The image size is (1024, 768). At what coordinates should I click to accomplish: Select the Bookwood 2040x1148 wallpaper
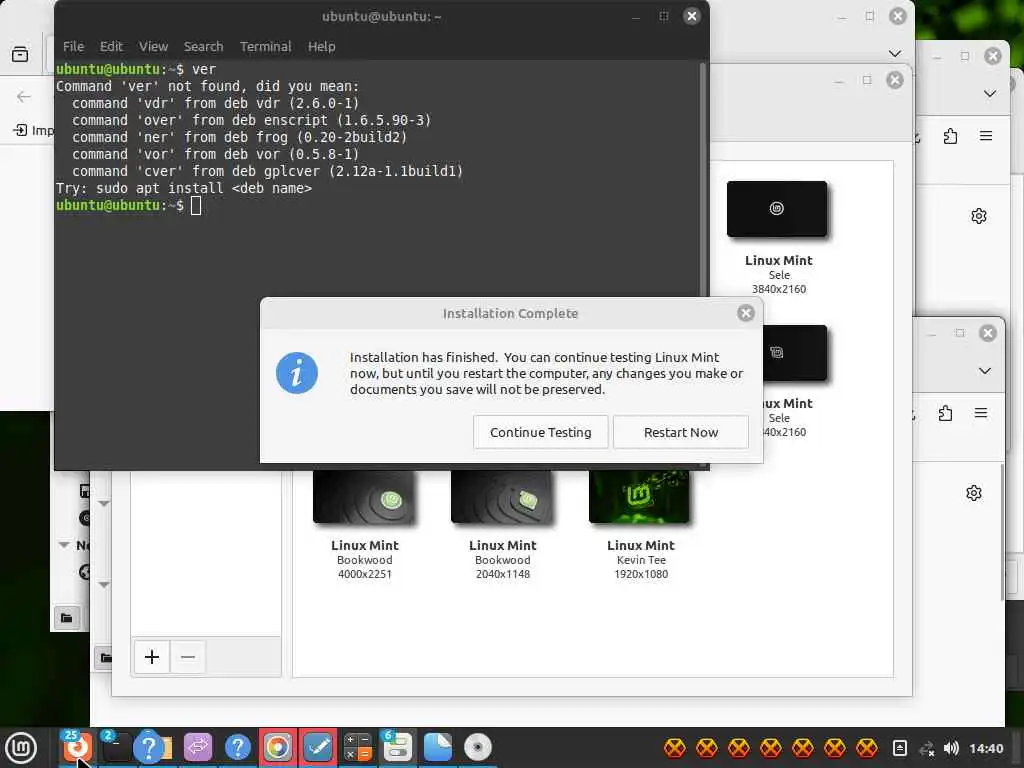click(502, 496)
